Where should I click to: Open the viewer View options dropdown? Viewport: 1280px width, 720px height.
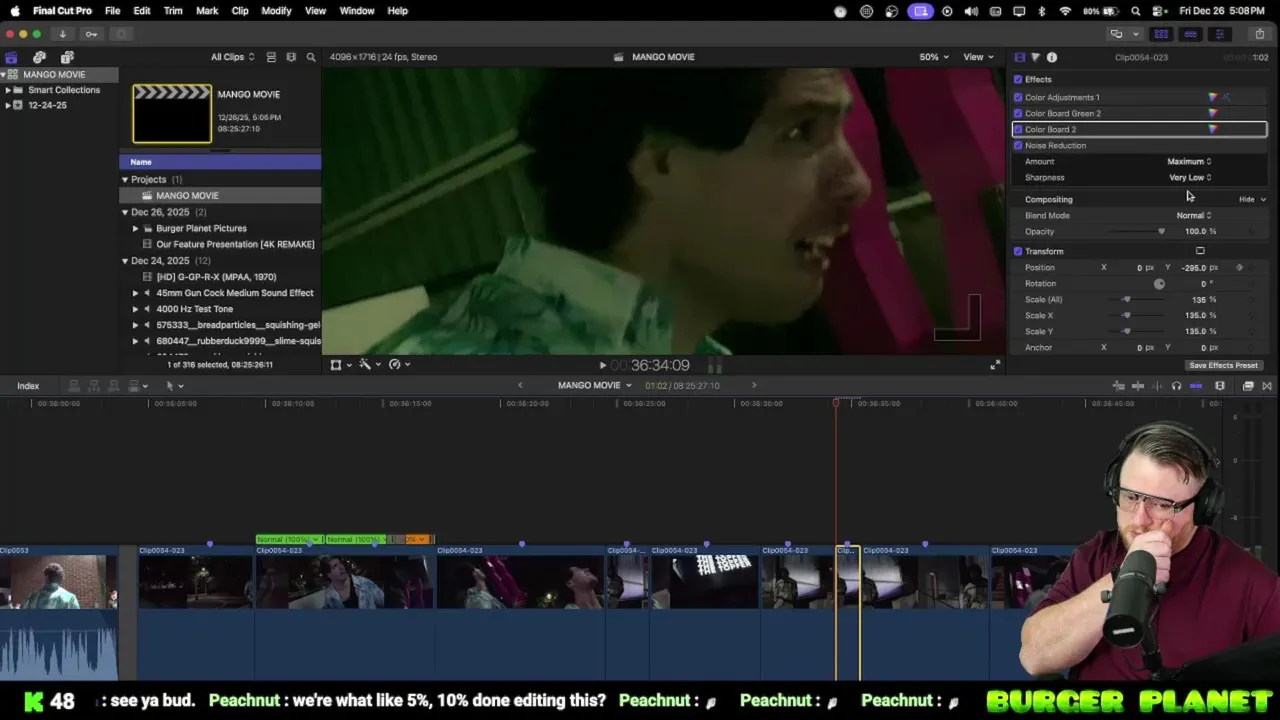click(977, 57)
